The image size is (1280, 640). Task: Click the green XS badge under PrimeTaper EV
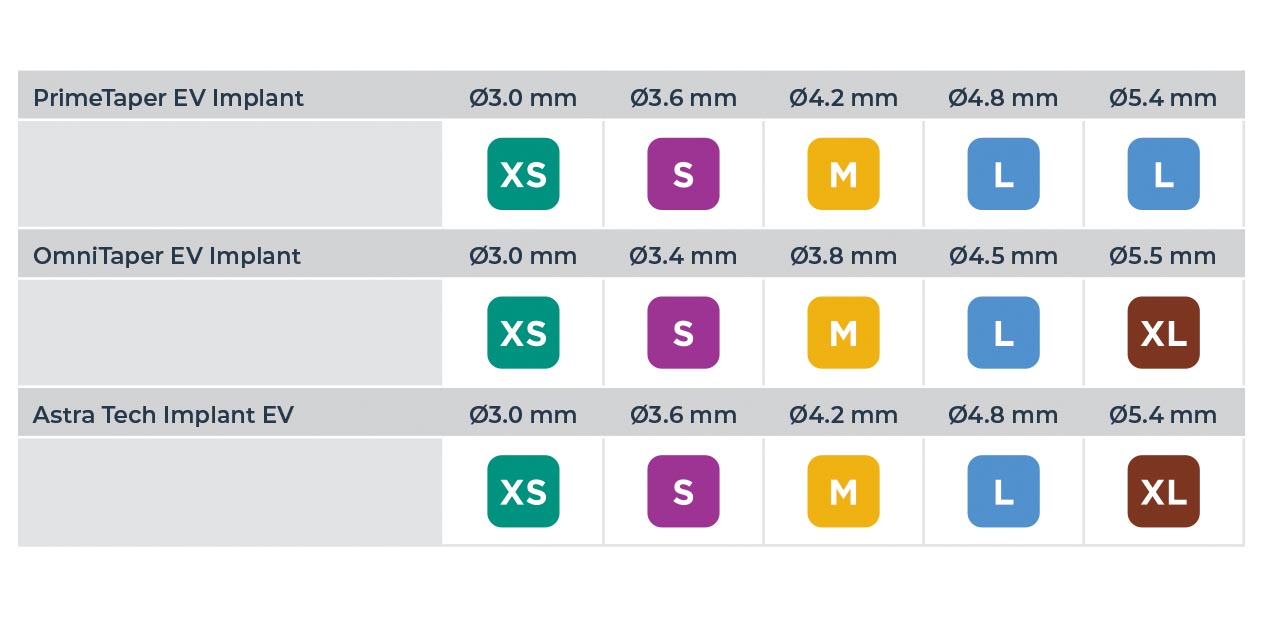coord(523,174)
